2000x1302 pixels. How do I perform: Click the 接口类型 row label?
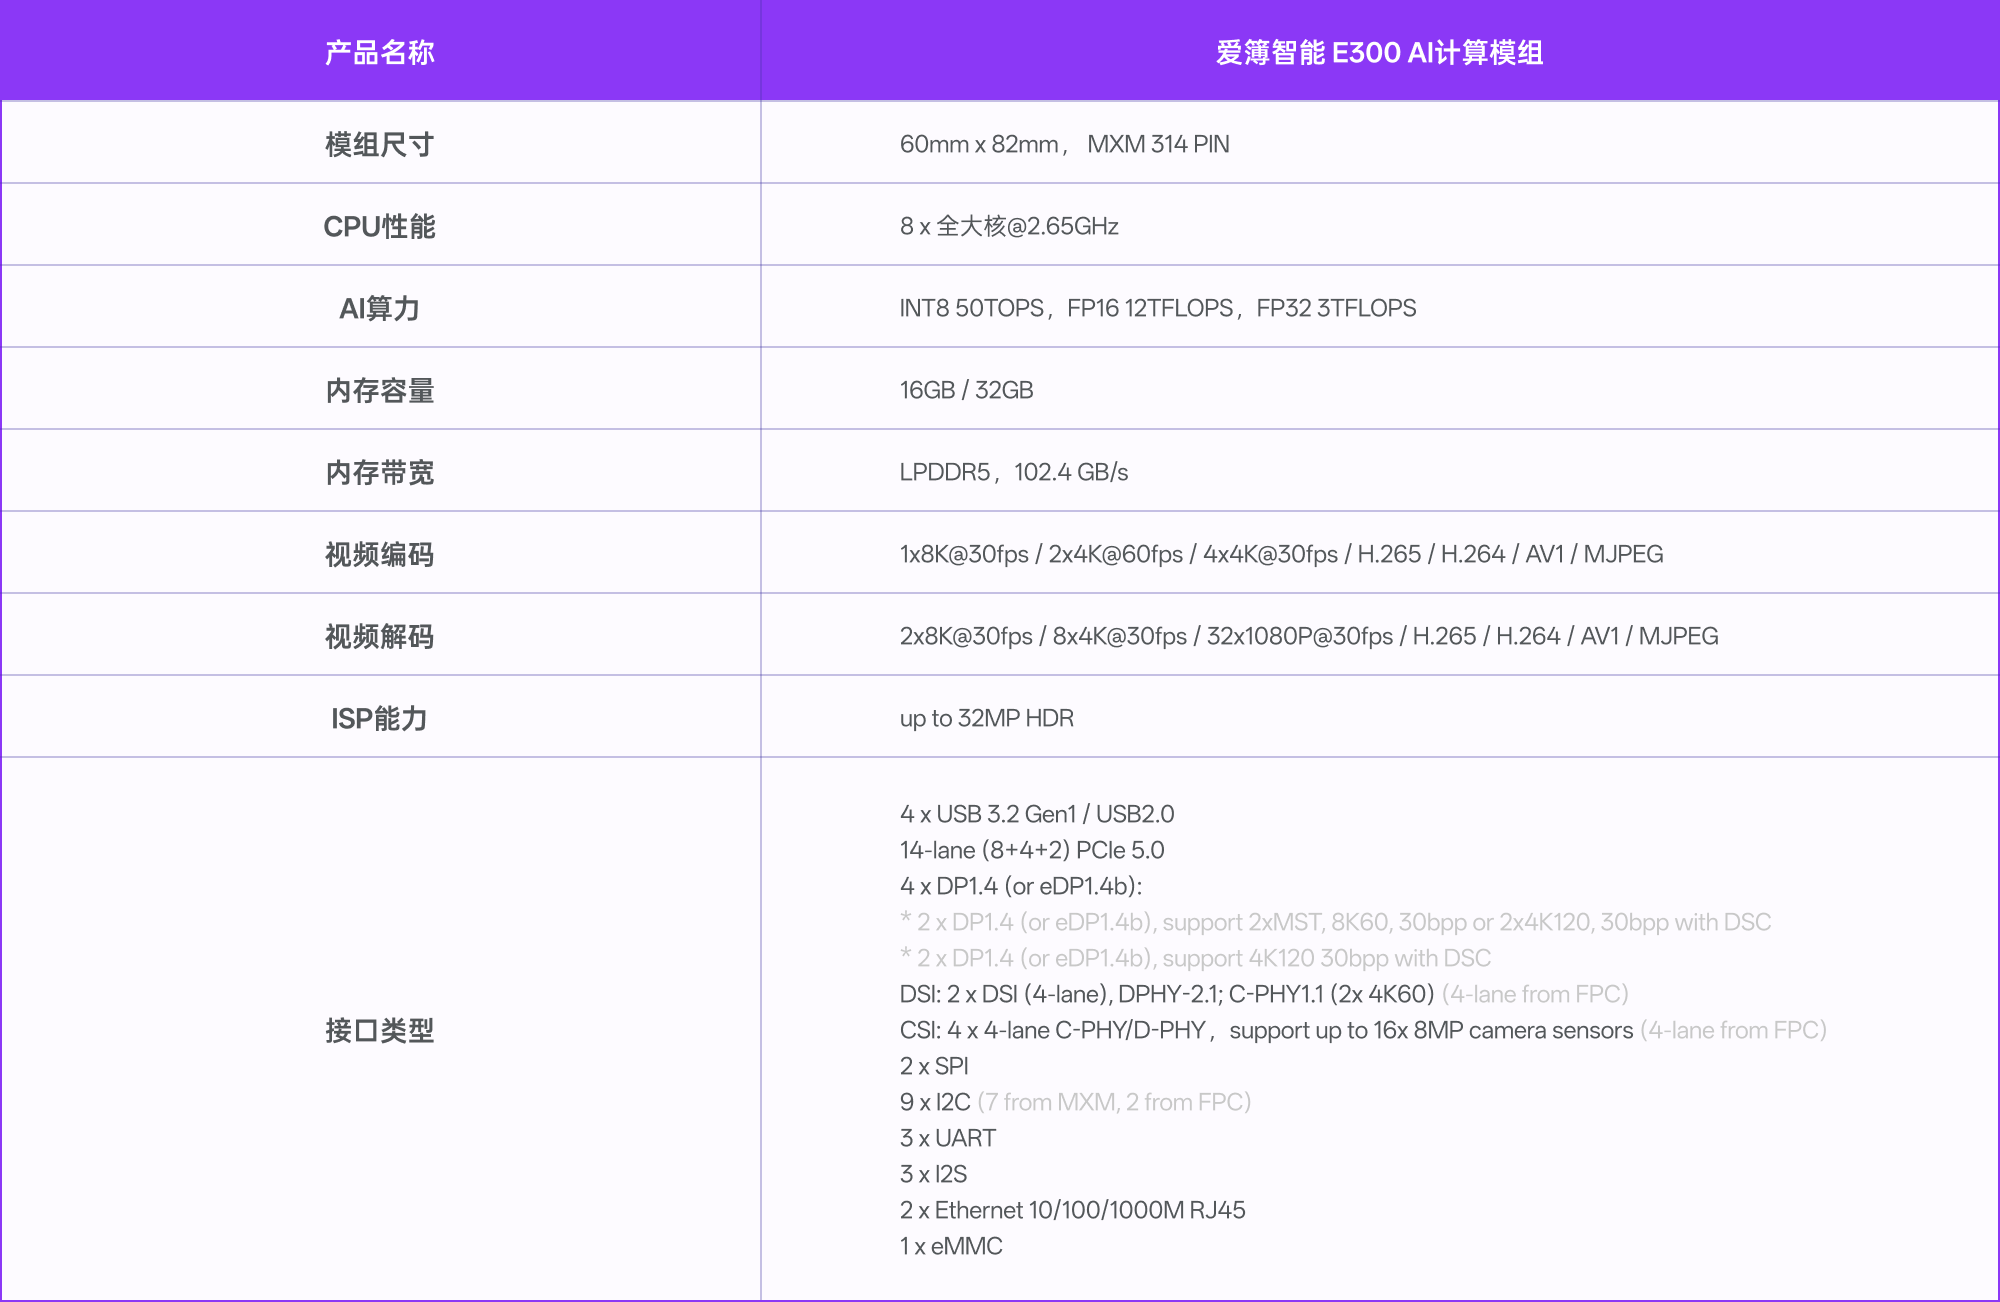pos(379,1030)
